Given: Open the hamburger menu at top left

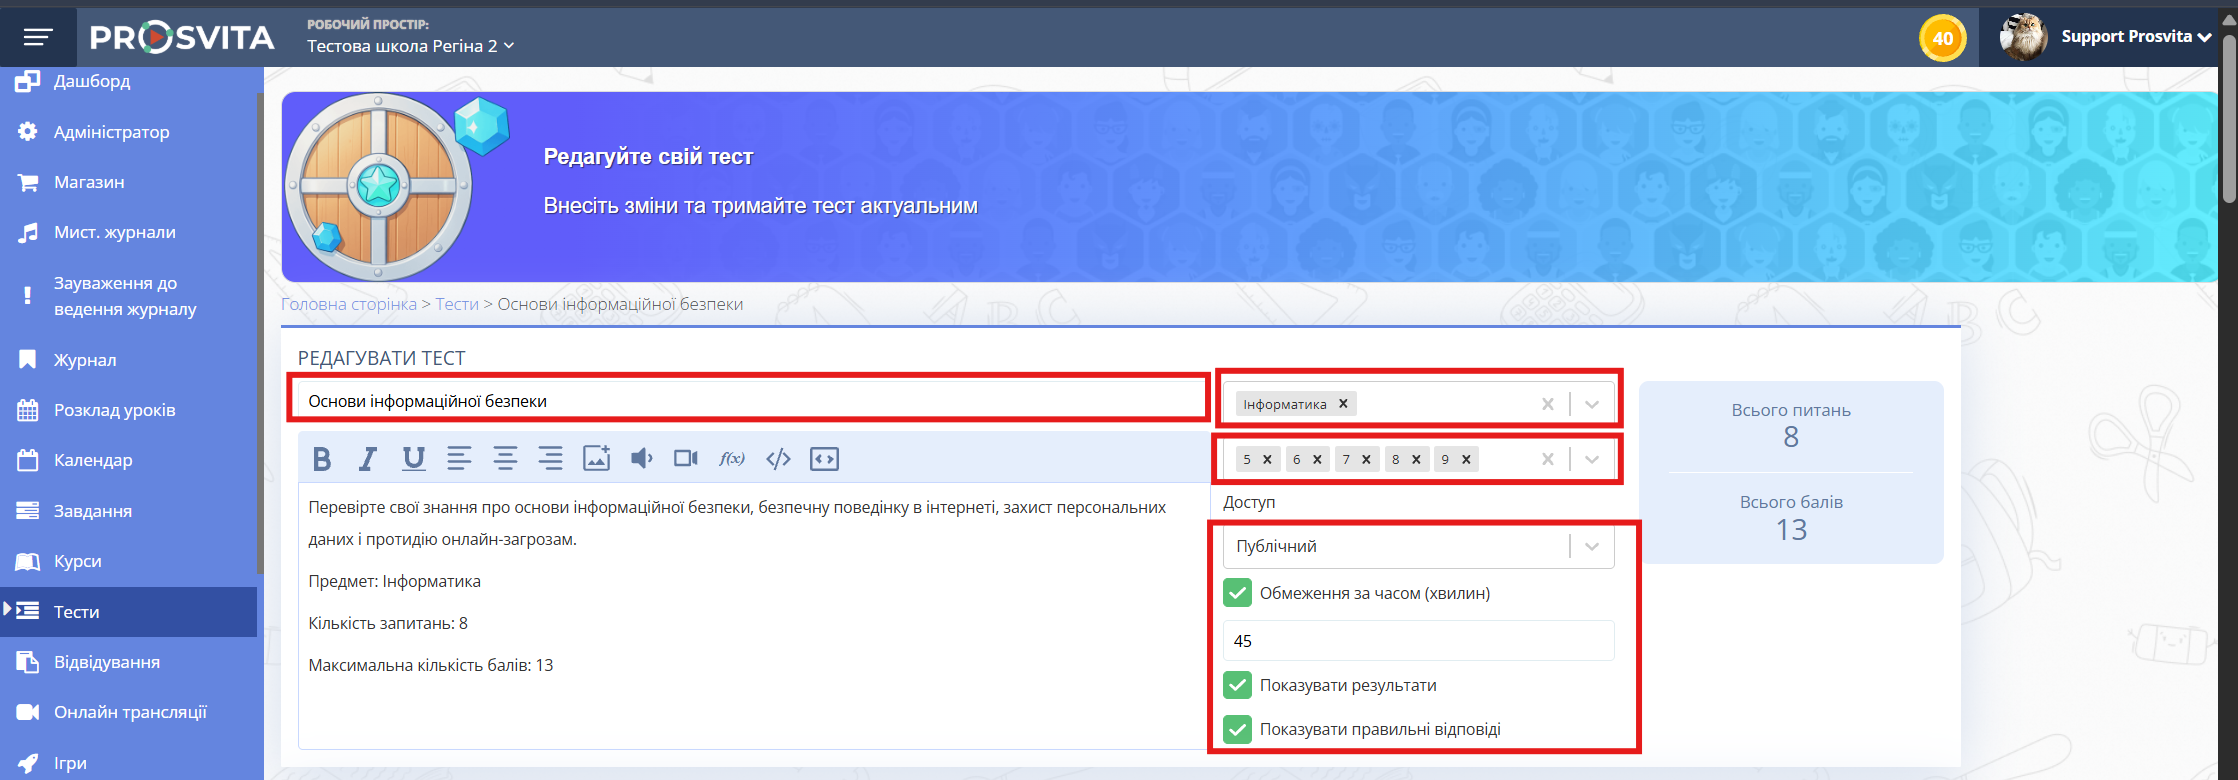Looking at the screenshot, I should (38, 37).
